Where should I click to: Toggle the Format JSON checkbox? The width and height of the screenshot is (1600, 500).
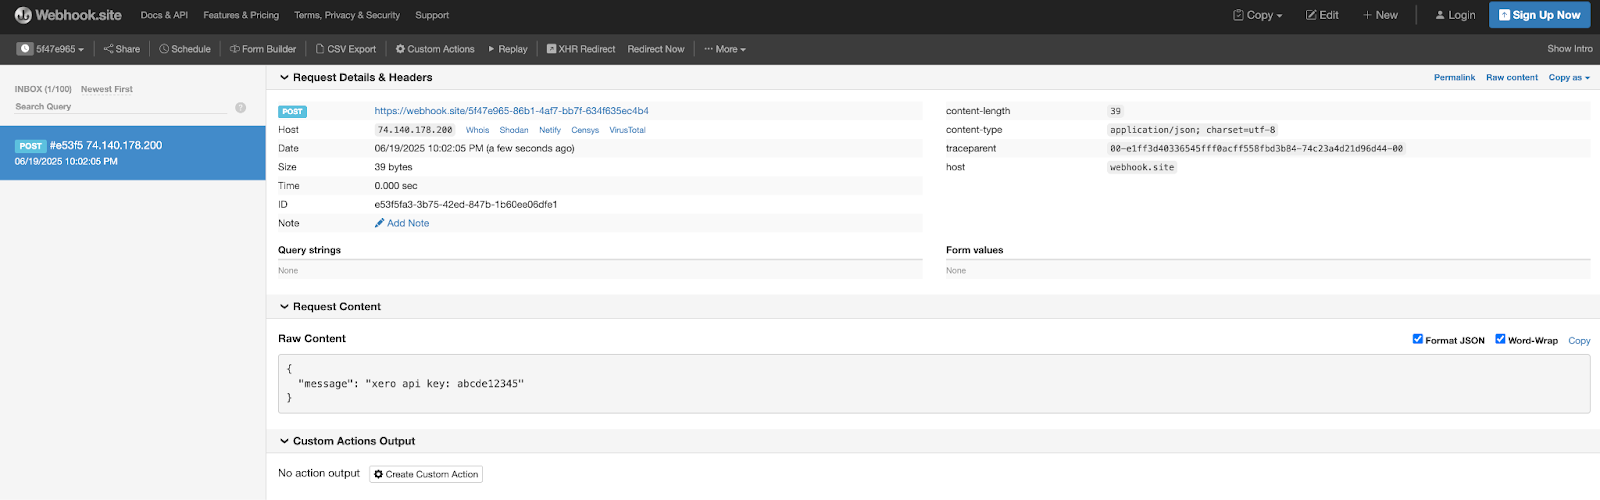[1417, 339]
